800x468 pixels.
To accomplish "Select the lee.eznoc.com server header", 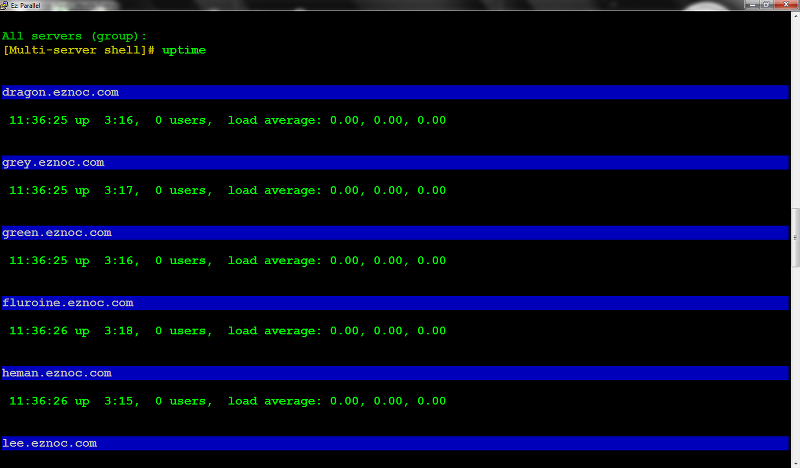I will 395,443.
